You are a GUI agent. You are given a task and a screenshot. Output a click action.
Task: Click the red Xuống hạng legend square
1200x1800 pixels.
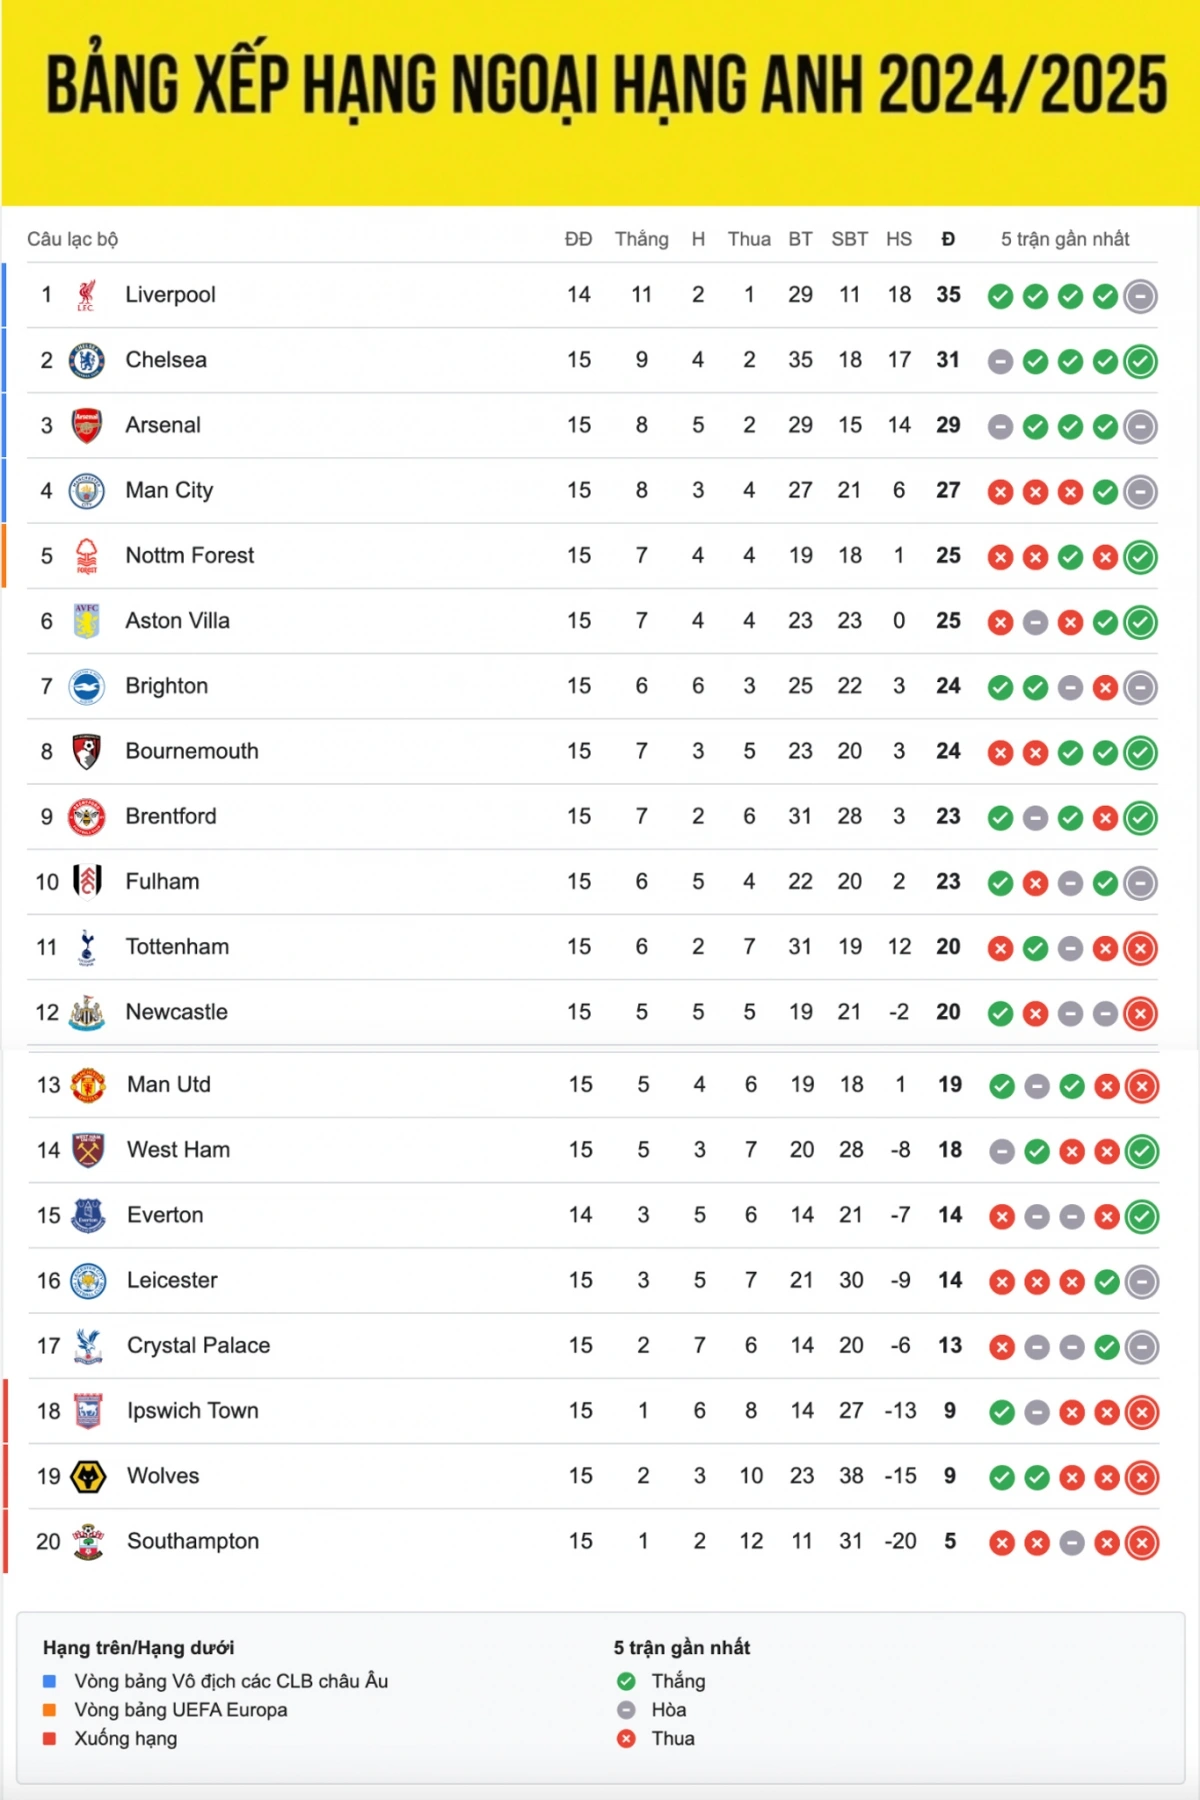pos(50,1738)
